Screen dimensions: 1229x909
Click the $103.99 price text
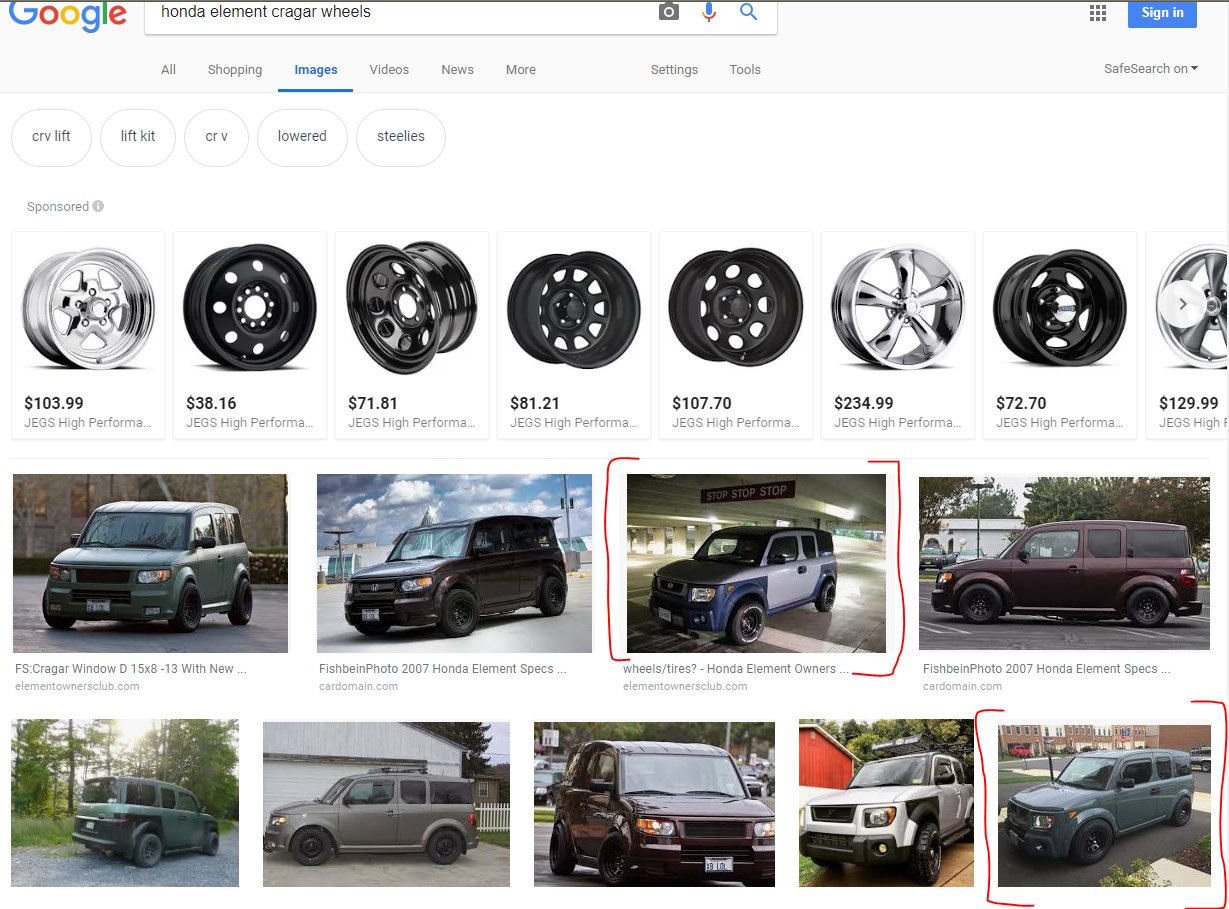54,404
